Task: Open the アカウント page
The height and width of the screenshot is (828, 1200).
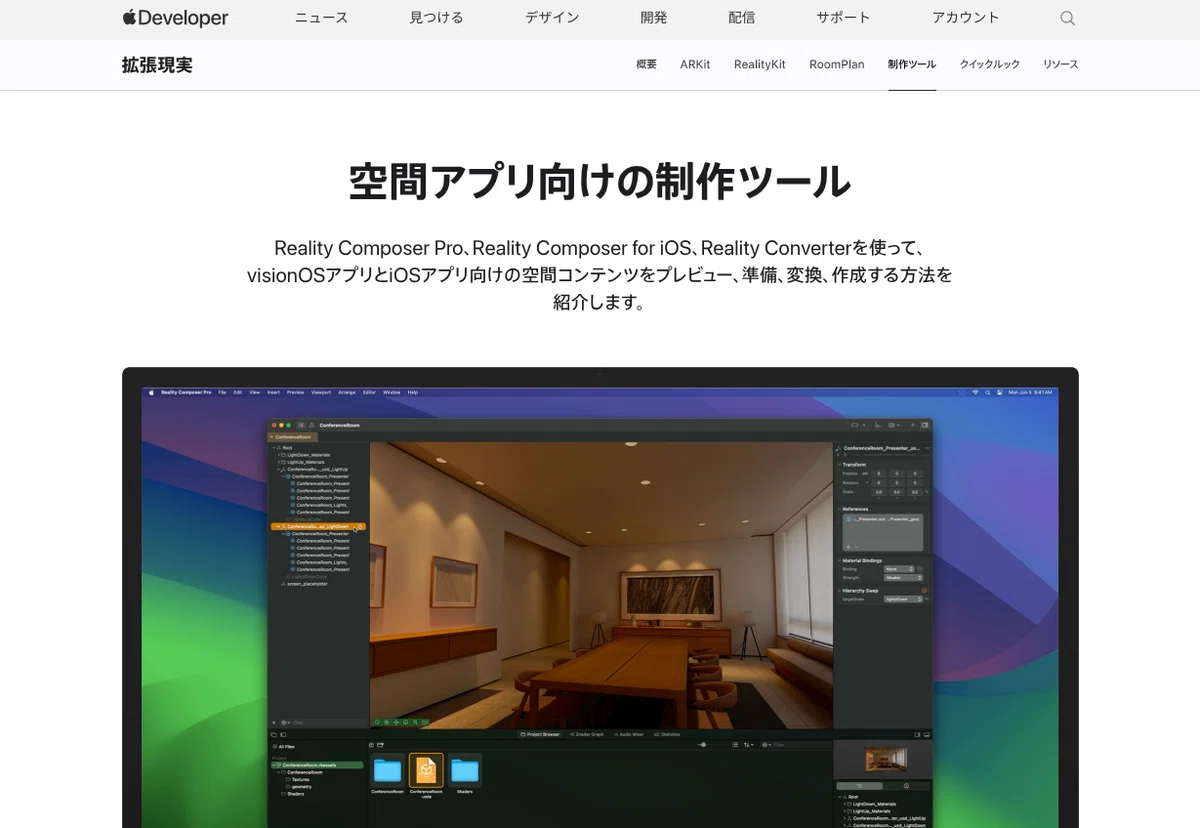Action: pyautogui.click(x=965, y=18)
